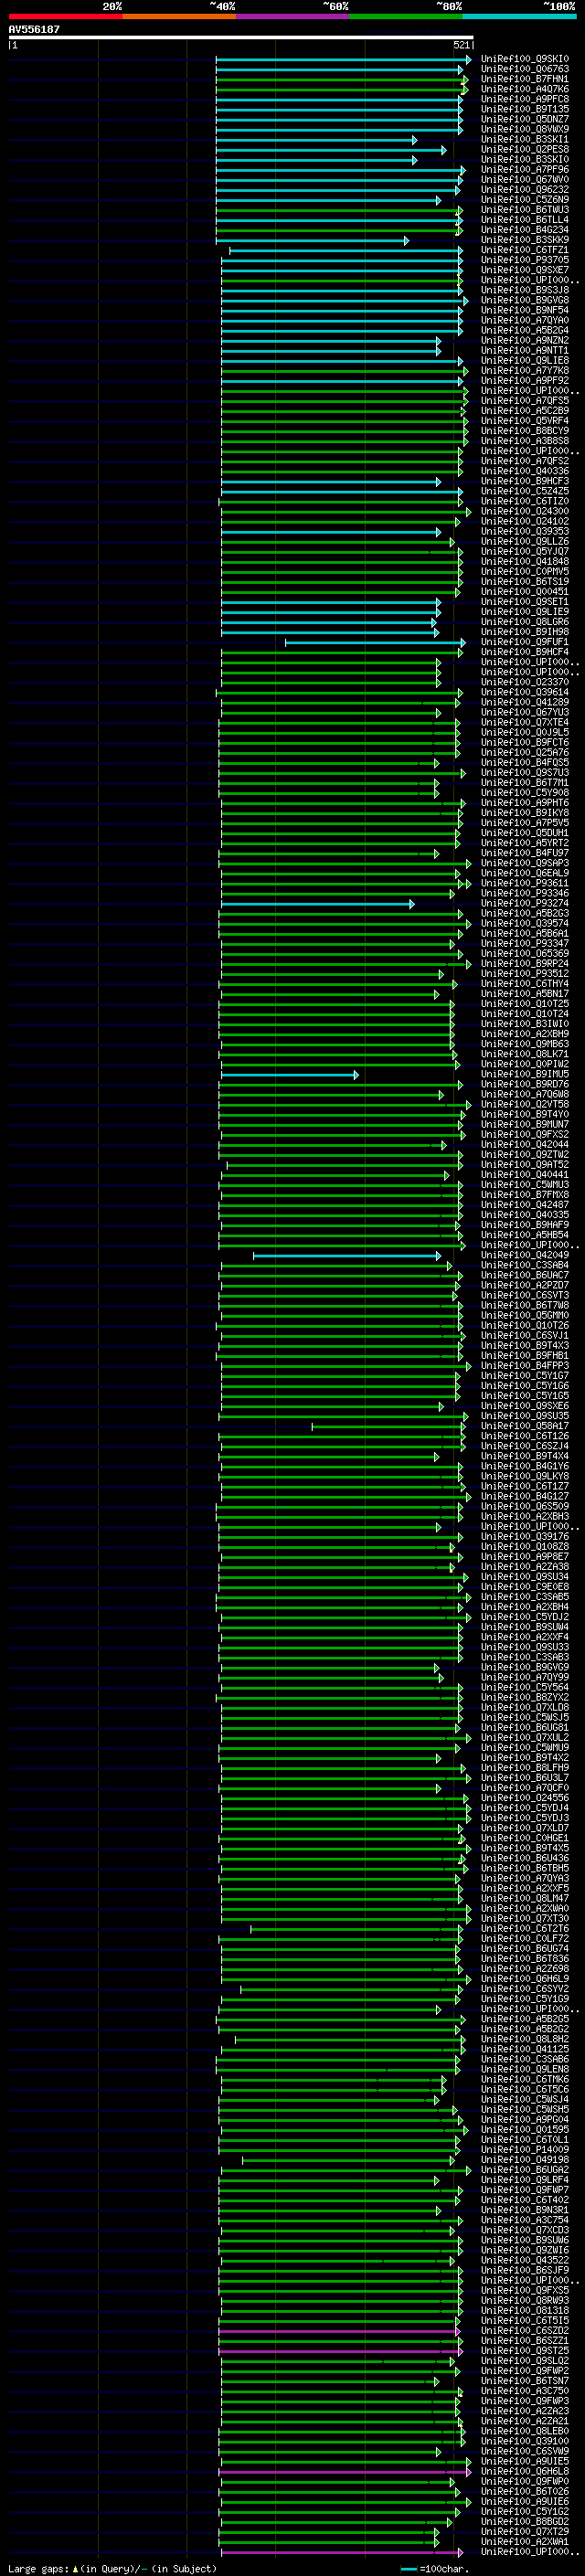Select the query name AV556187
This screenshot has width=585, height=2576.
(34, 29)
